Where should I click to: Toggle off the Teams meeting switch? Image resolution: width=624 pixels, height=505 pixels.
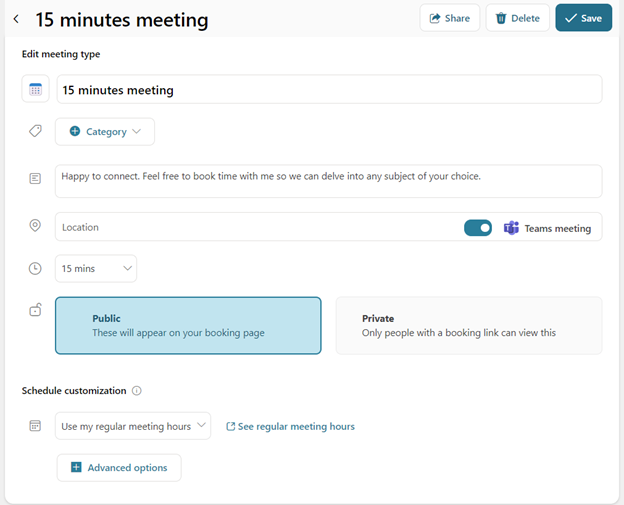coord(478,228)
